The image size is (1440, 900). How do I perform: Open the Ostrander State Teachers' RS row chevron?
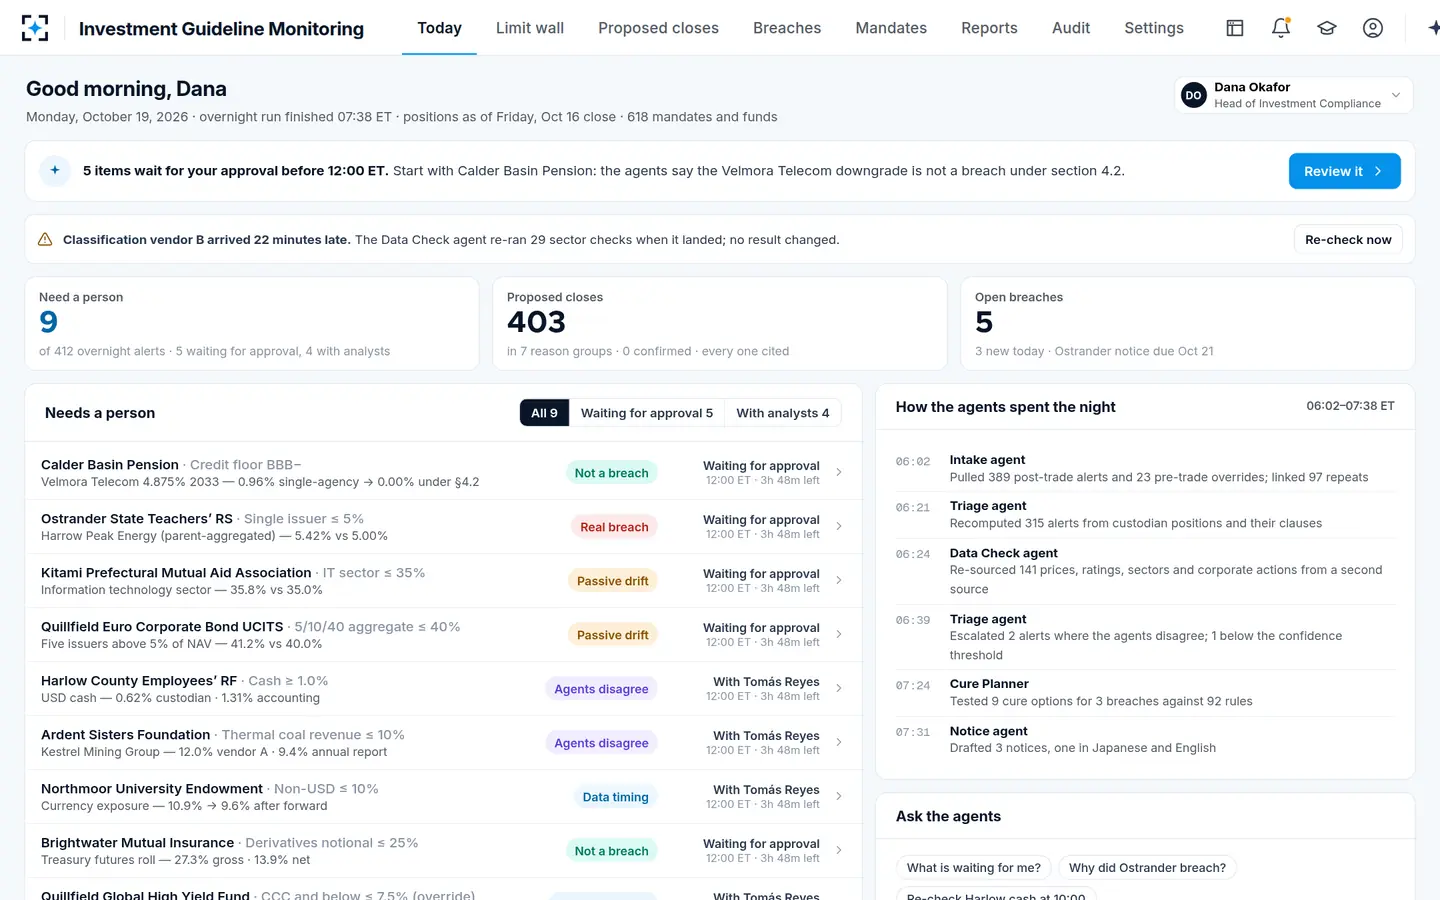(839, 527)
